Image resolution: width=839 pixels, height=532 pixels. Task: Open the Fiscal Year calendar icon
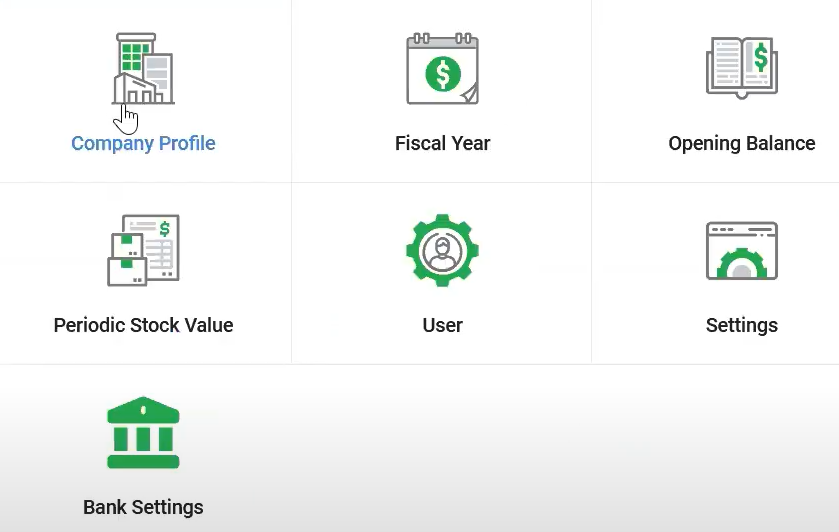443,69
